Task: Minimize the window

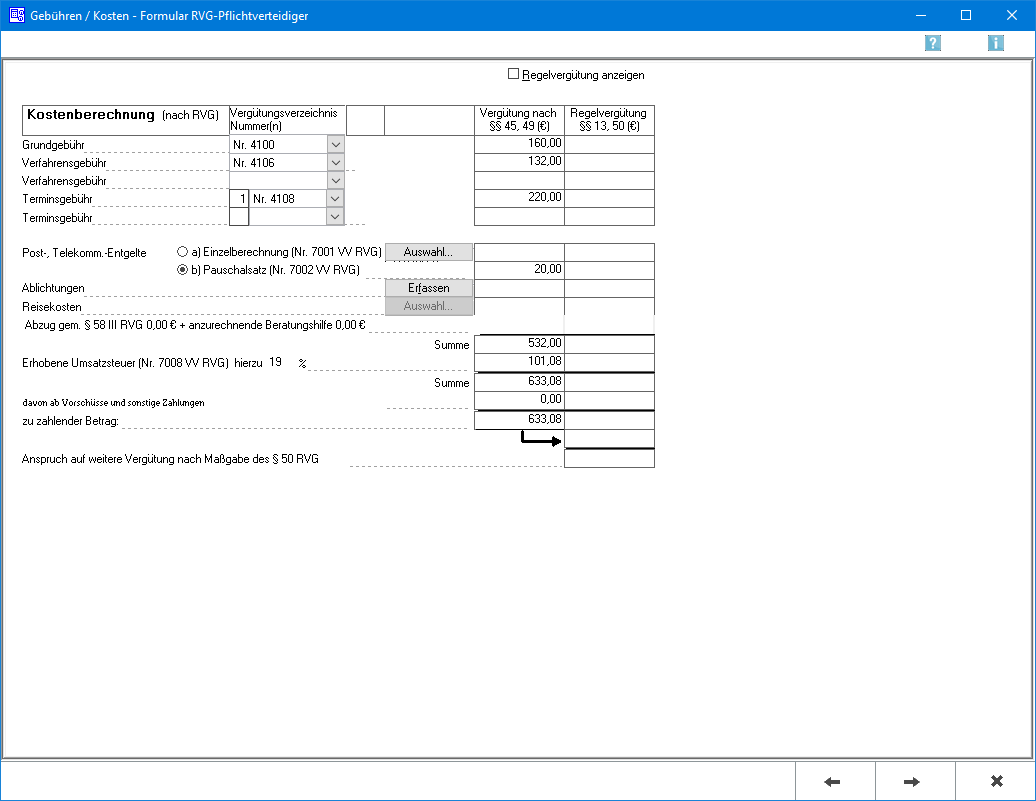Action: pos(919,15)
